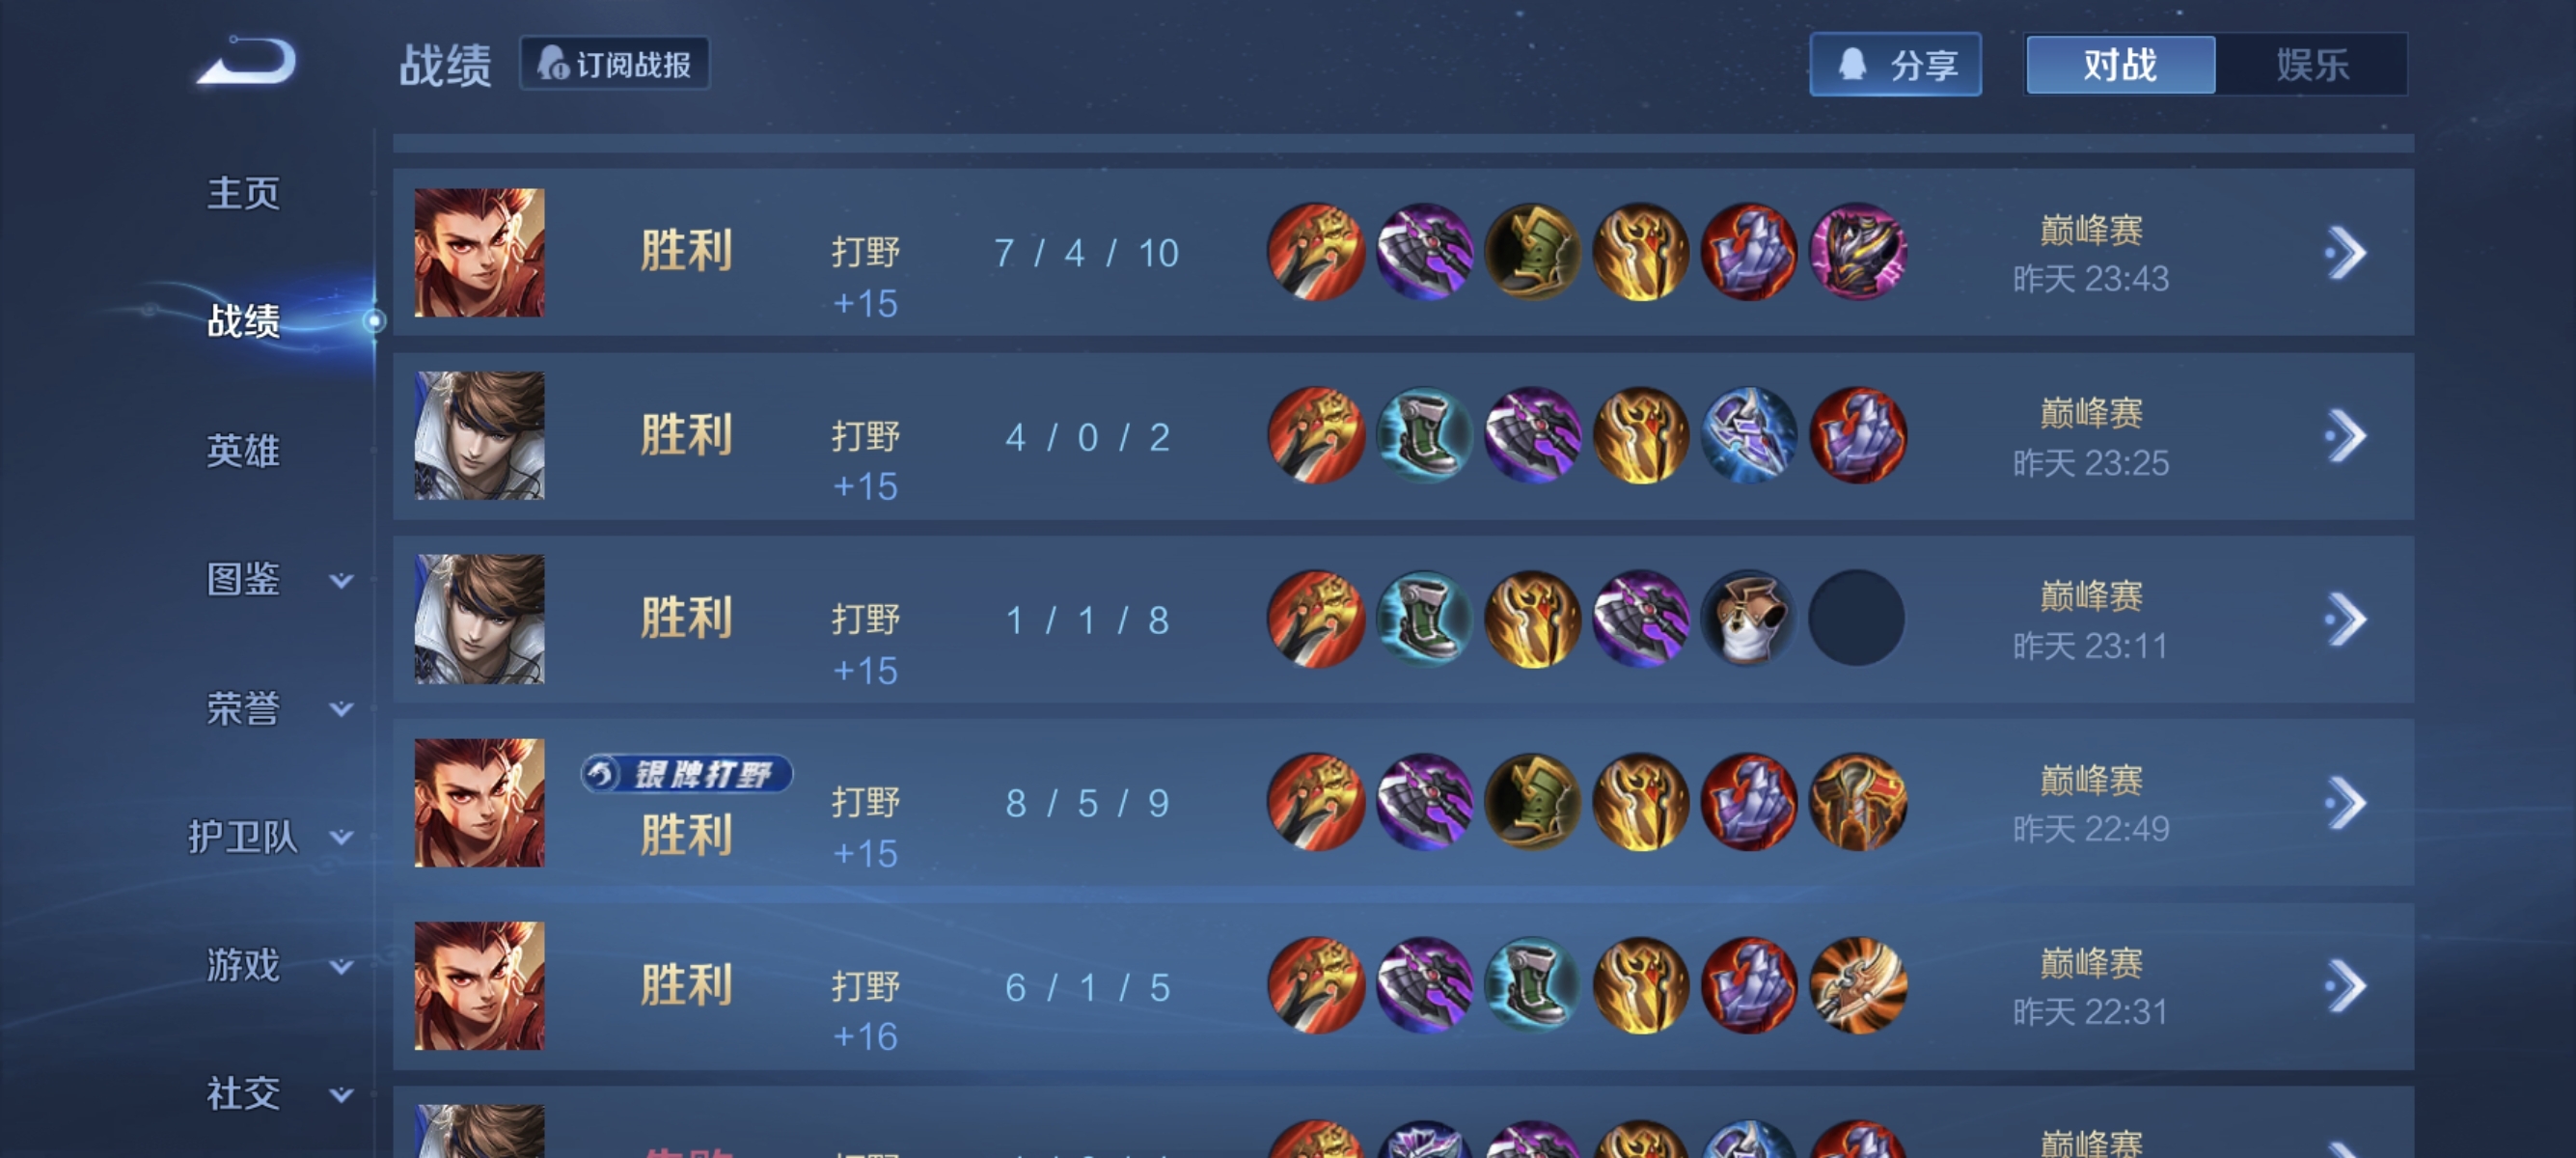Select hero portrait of the 6/1/5 match

(x=479, y=985)
